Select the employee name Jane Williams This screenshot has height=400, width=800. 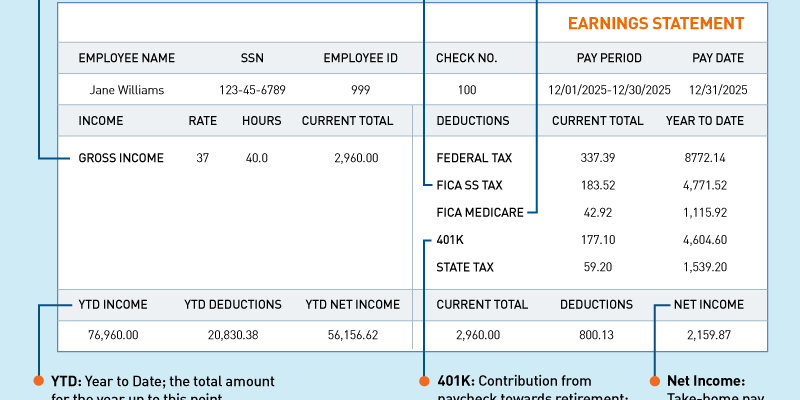pyautogui.click(x=126, y=90)
